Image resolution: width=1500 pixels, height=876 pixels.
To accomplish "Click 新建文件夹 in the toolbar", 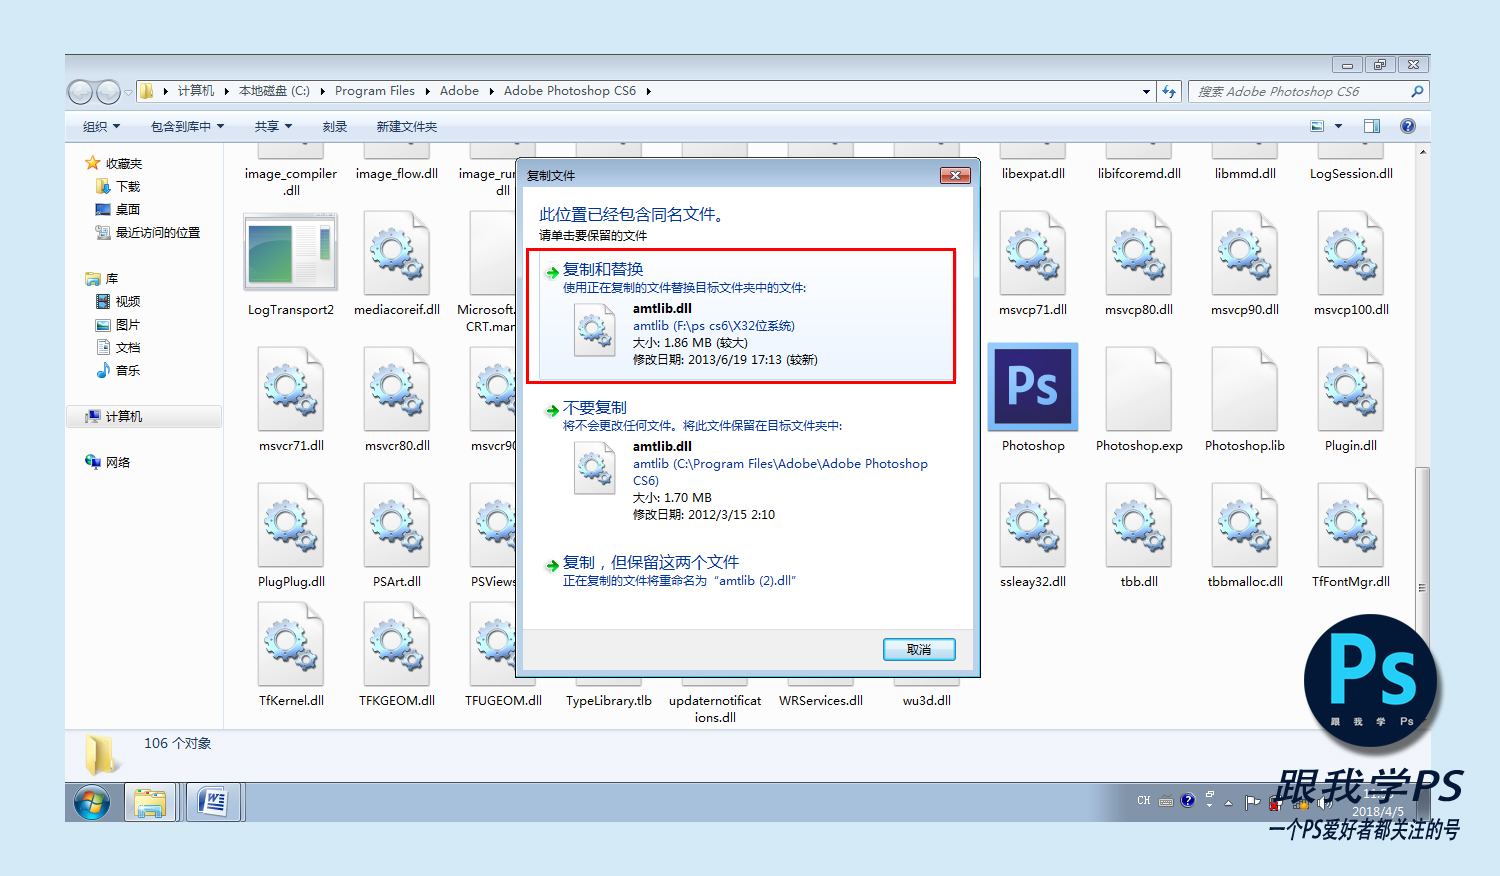I will click(x=406, y=127).
